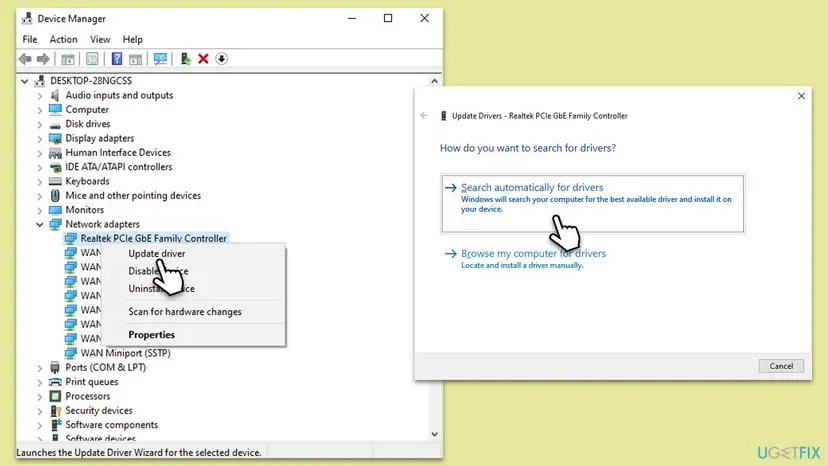Click the Ports (COM & LPT) icon
This screenshot has width=828, height=466.
[55, 367]
